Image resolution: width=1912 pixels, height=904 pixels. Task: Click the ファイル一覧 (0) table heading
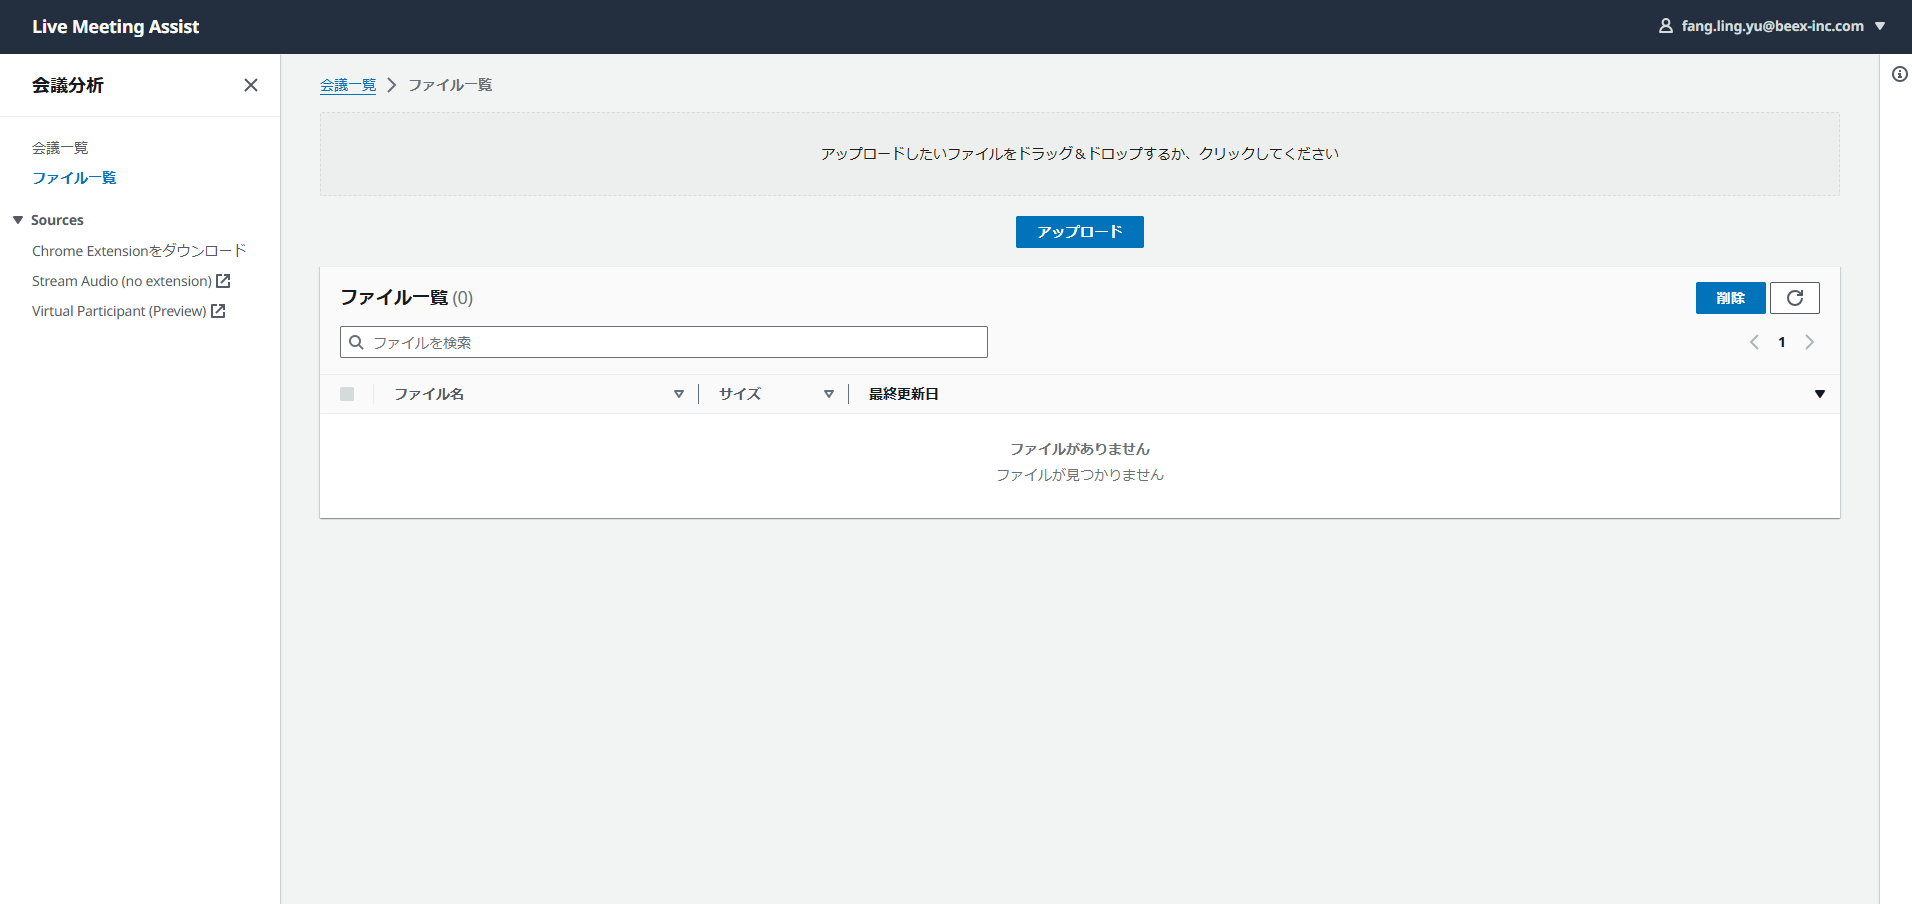[407, 298]
